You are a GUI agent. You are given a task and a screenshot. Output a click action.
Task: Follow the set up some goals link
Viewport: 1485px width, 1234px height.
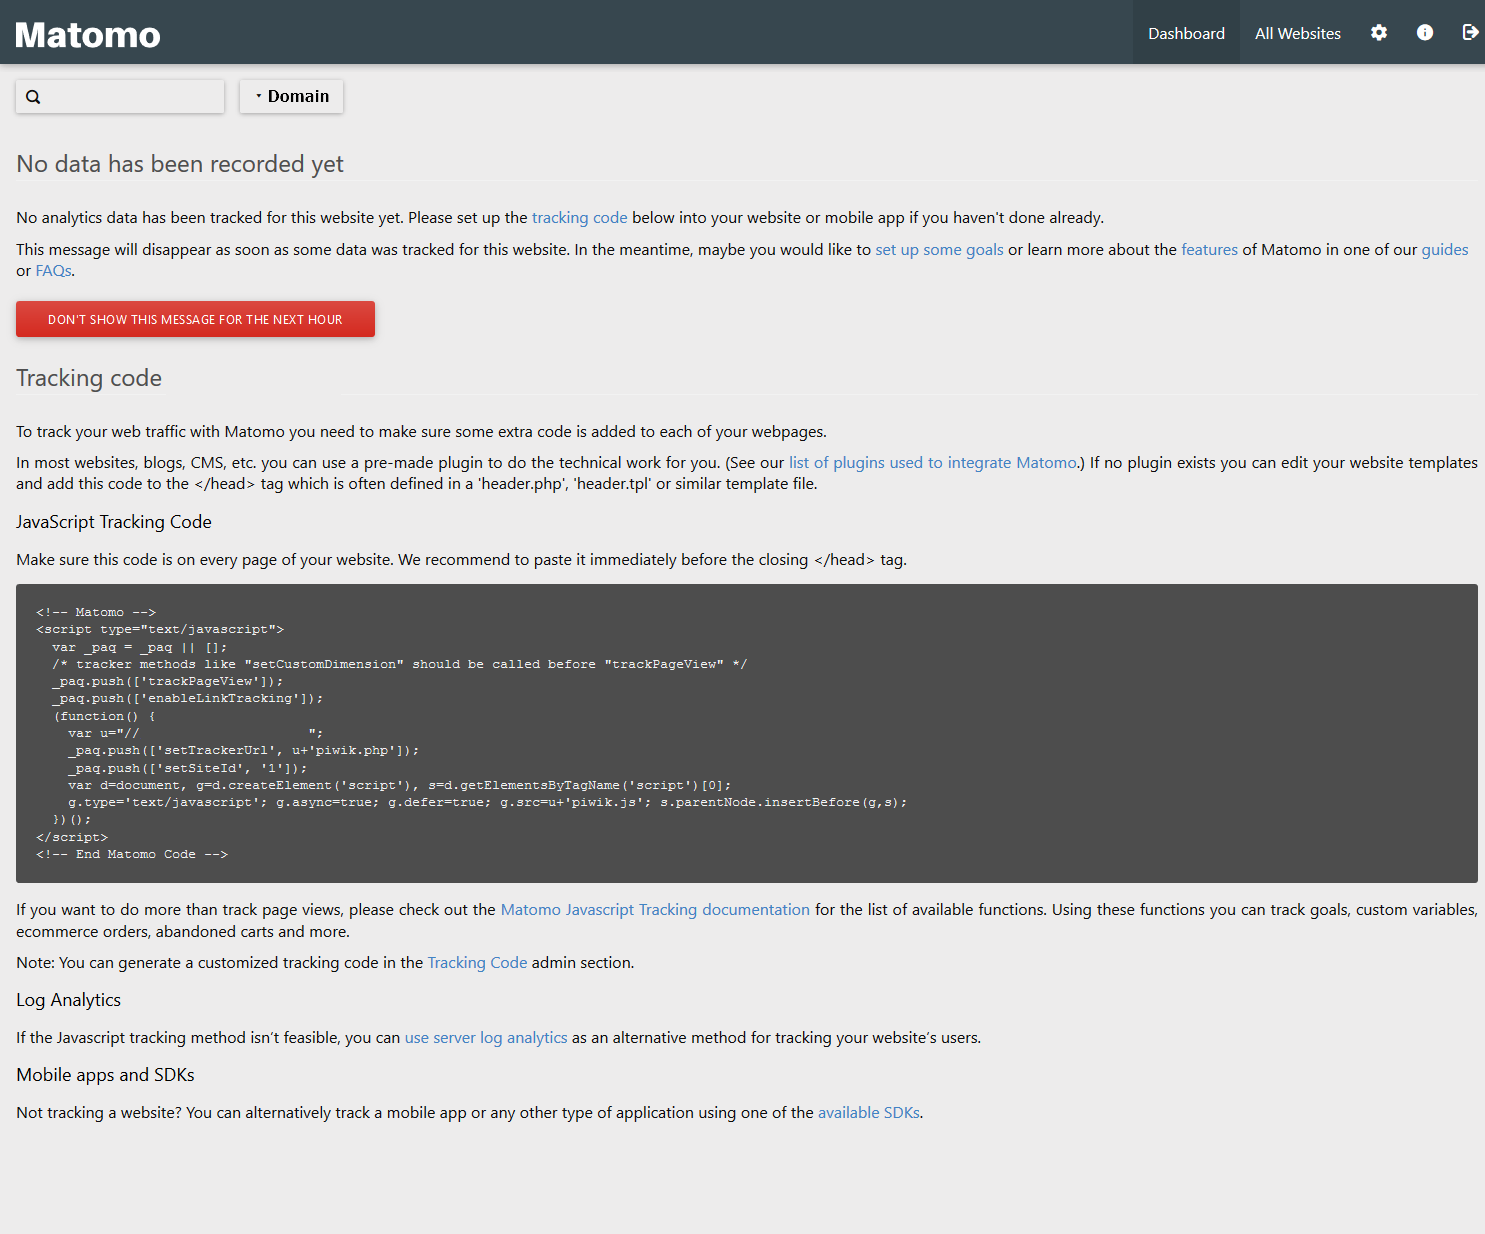(x=939, y=250)
